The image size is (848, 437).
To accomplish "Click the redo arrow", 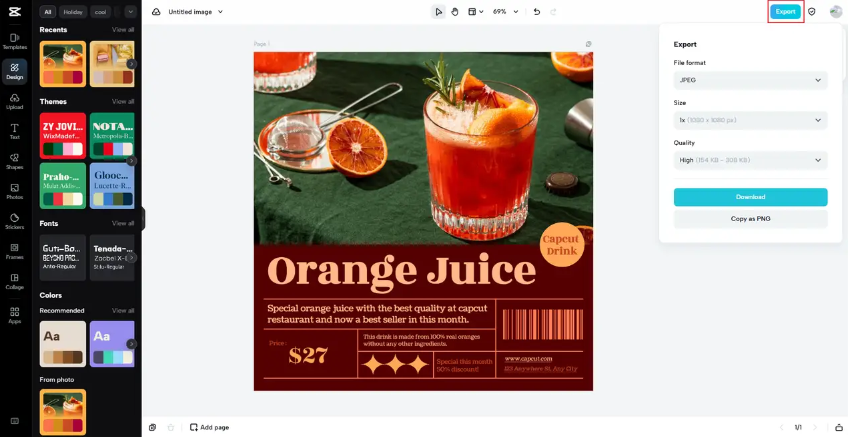I will pos(553,12).
